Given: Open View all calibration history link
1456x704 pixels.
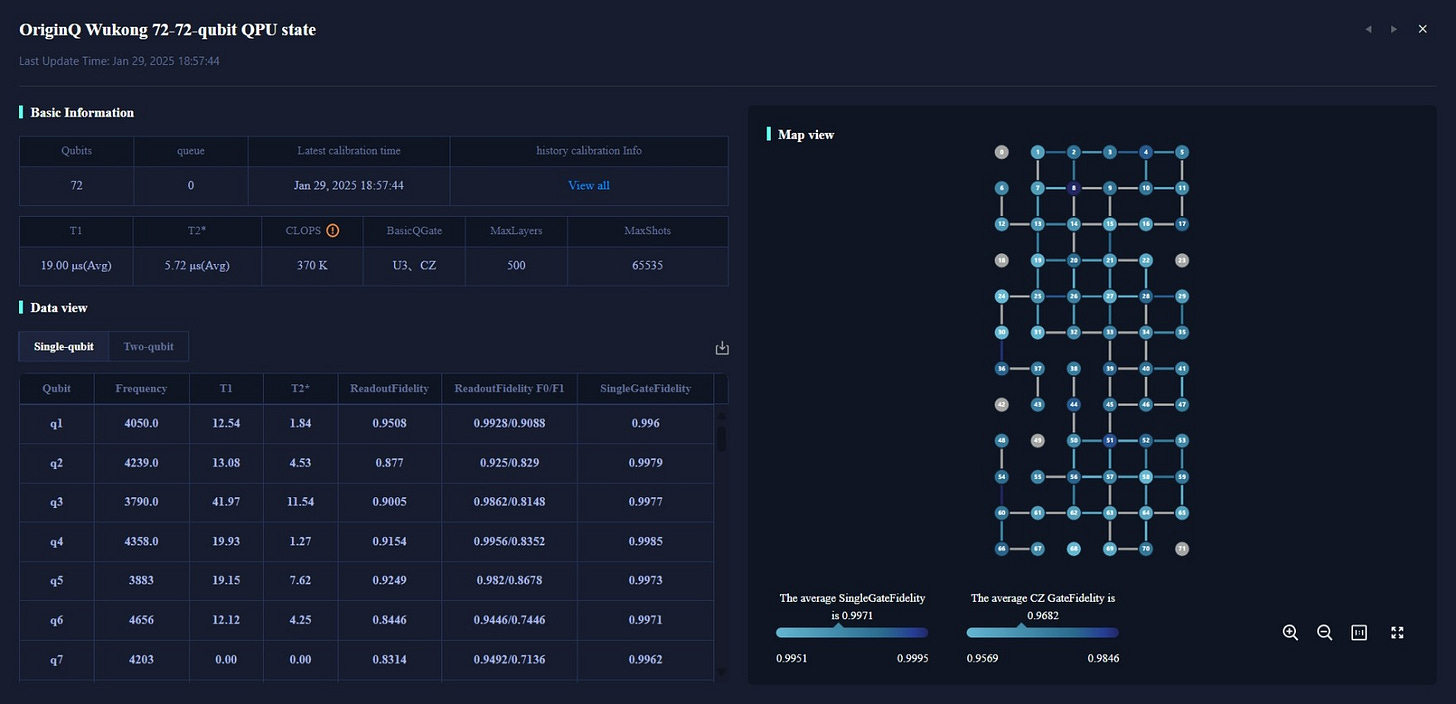Looking at the screenshot, I should [x=589, y=185].
